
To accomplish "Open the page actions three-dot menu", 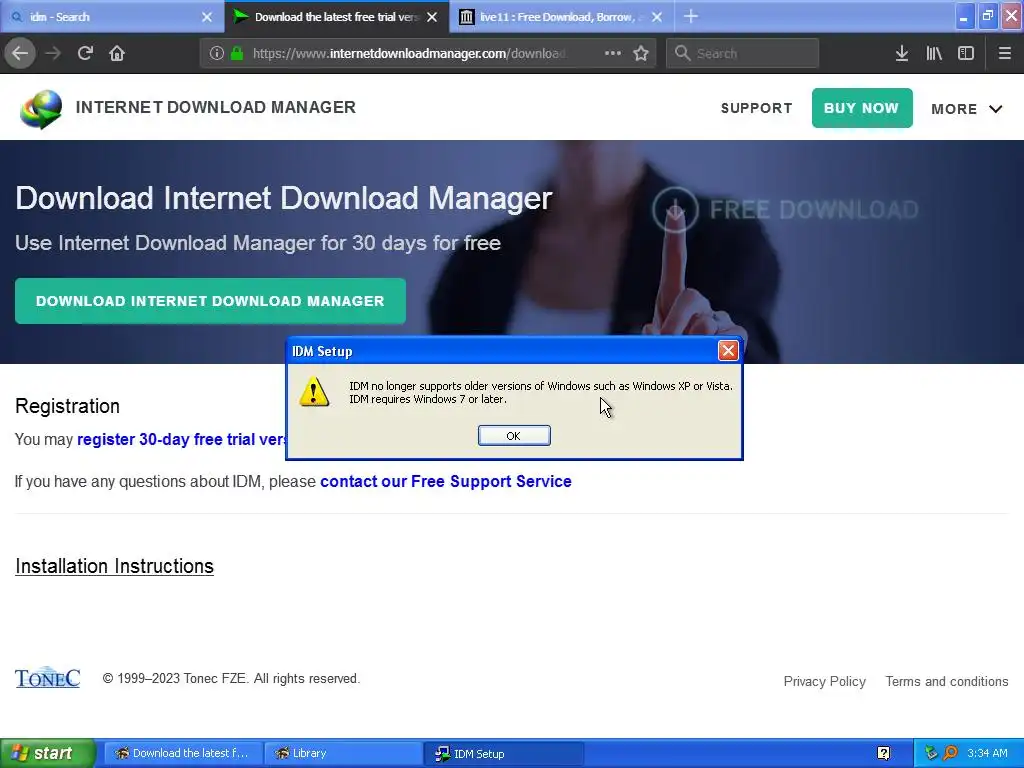I will [613, 54].
